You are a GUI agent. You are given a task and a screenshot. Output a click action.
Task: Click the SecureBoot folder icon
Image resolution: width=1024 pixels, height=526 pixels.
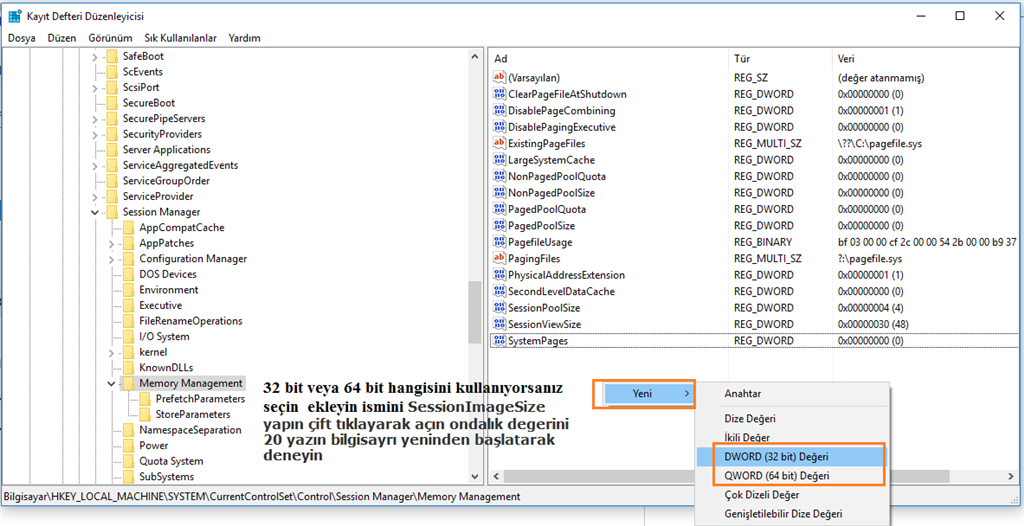click(x=112, y=103)
